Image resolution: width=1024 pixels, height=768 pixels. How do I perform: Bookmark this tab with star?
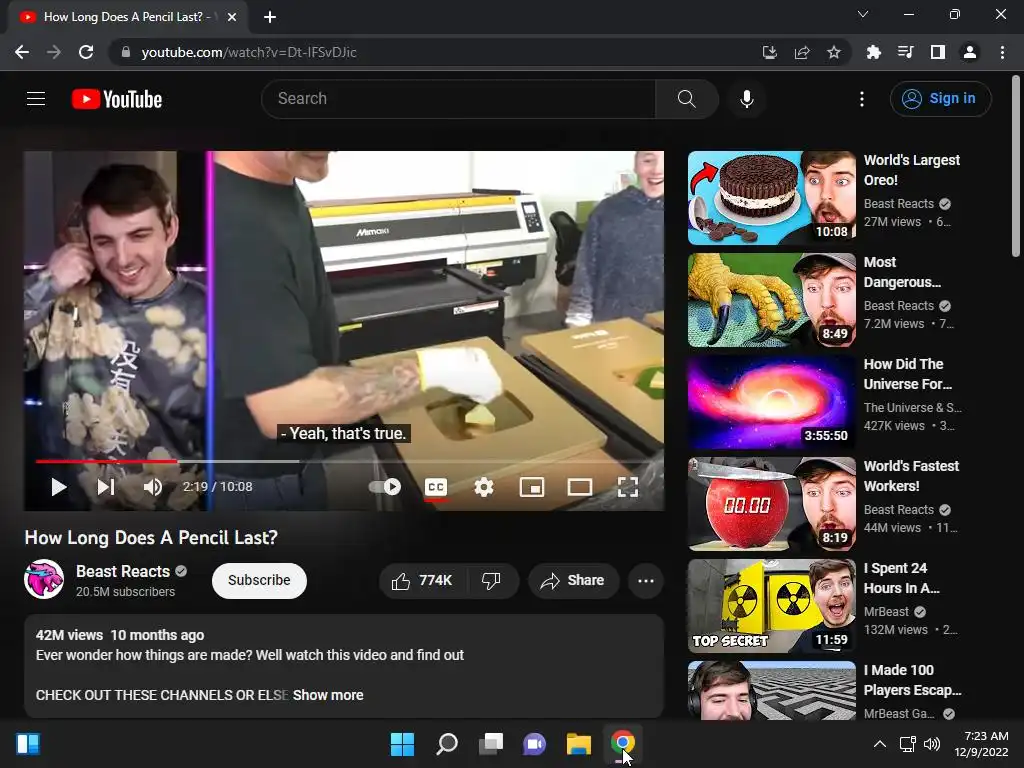coord(834,52)
